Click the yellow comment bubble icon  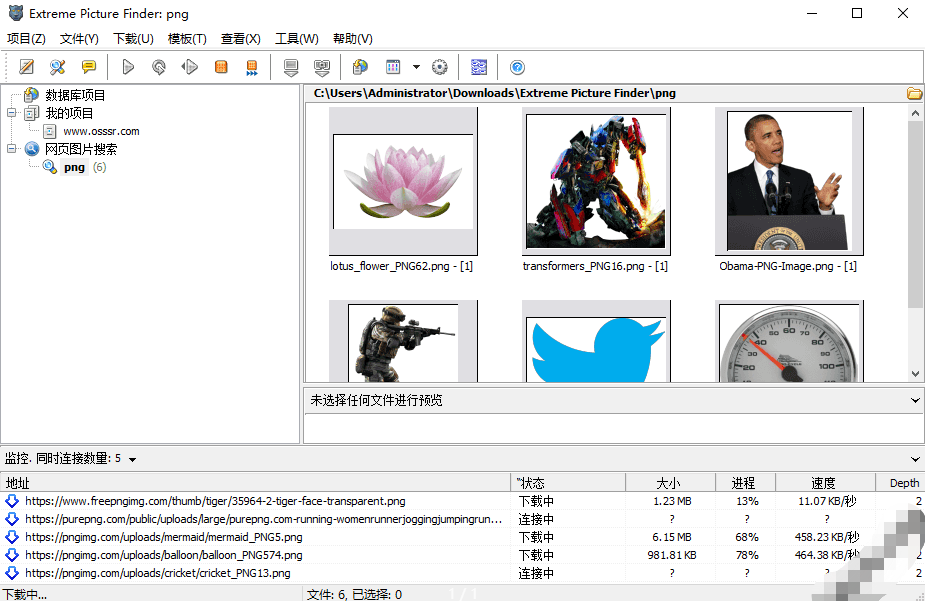click(89, 67)
